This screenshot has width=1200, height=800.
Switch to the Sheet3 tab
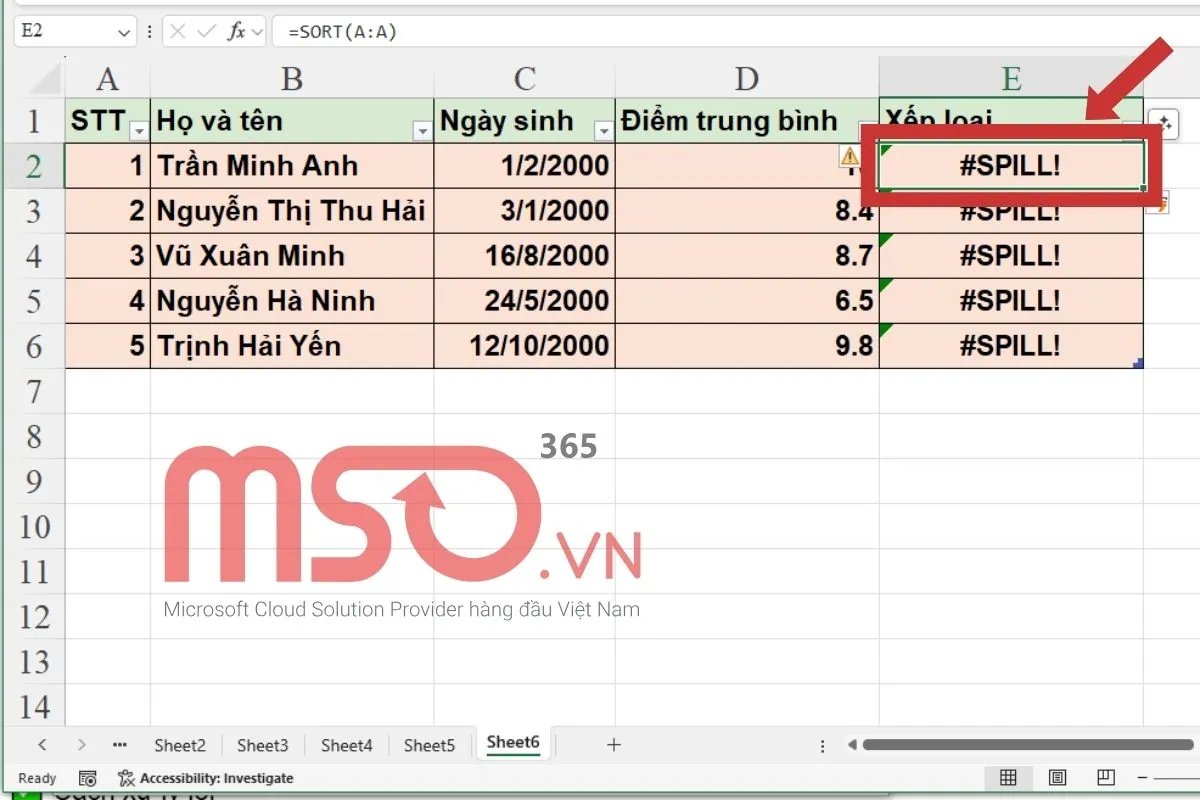tap(262, 745)
